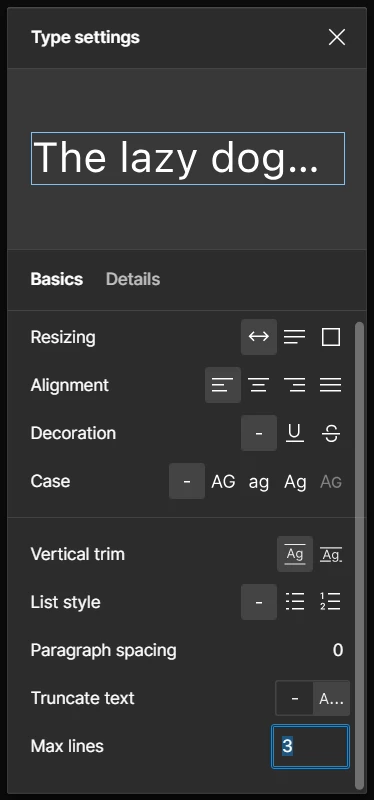Close the Type settings panel
374x800 pixels.
(x=337, y=37)
